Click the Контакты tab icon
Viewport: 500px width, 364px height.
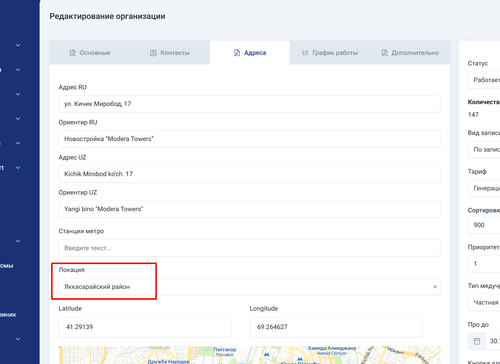tap(153, 53)
